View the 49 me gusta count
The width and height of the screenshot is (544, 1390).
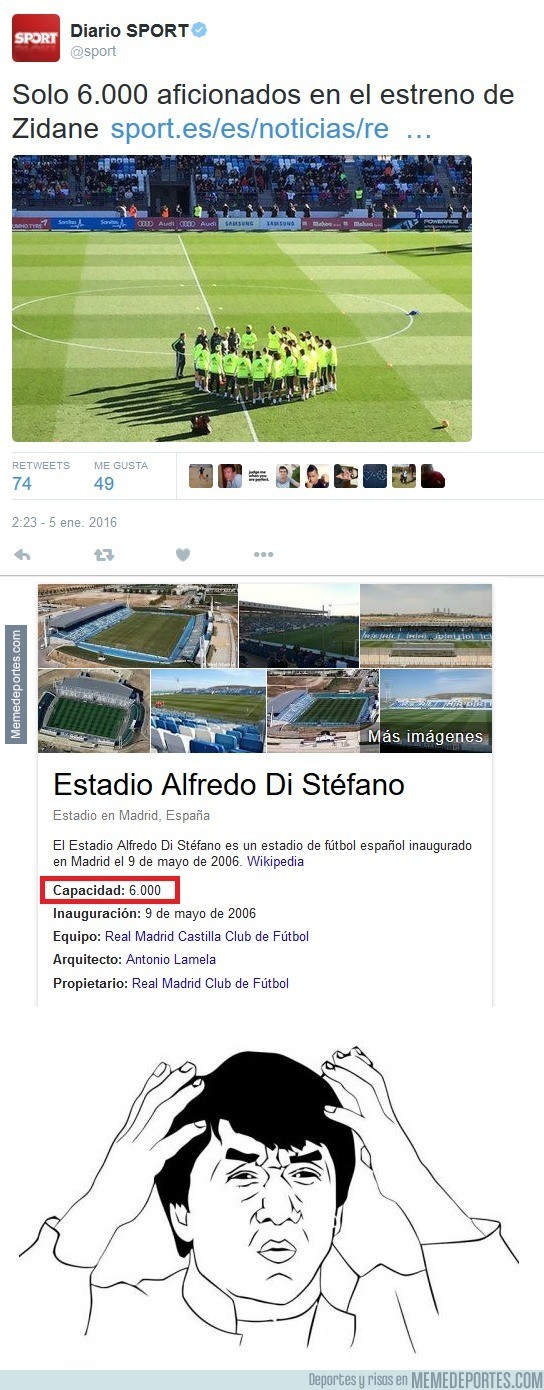pyautogui.click(x=104, y=484)
